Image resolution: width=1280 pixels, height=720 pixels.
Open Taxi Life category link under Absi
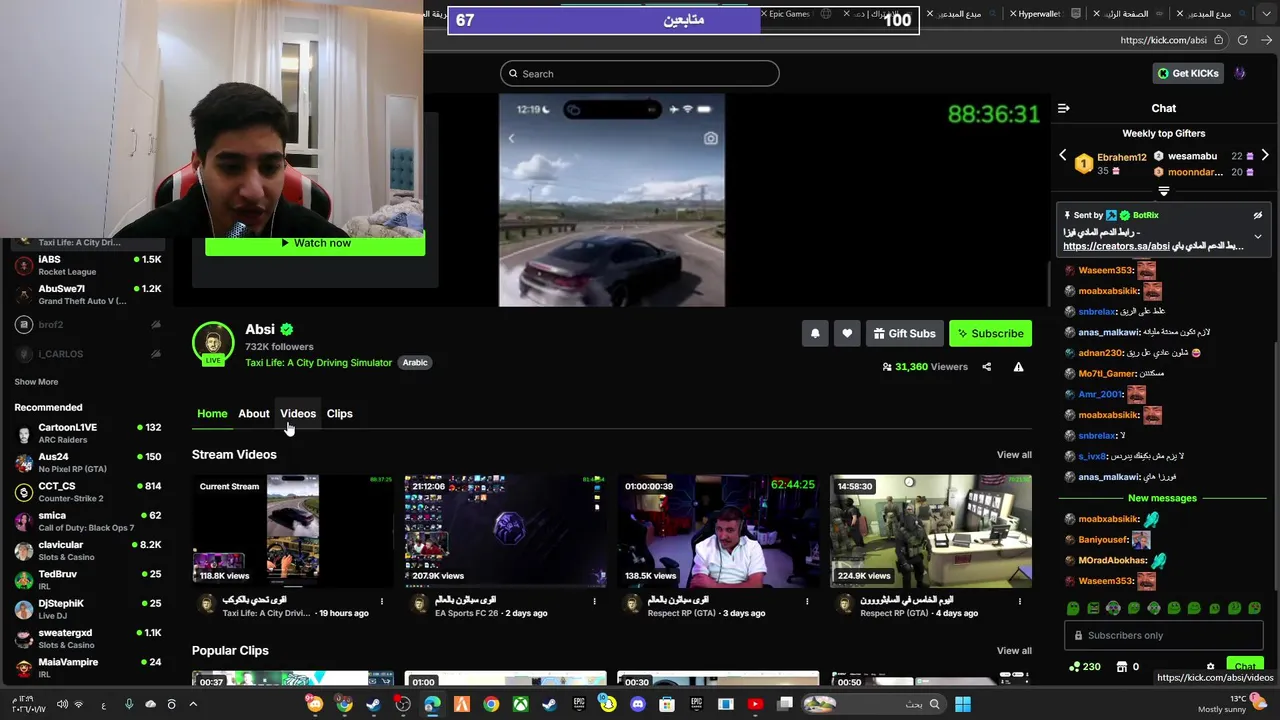[x=318, y=363]
